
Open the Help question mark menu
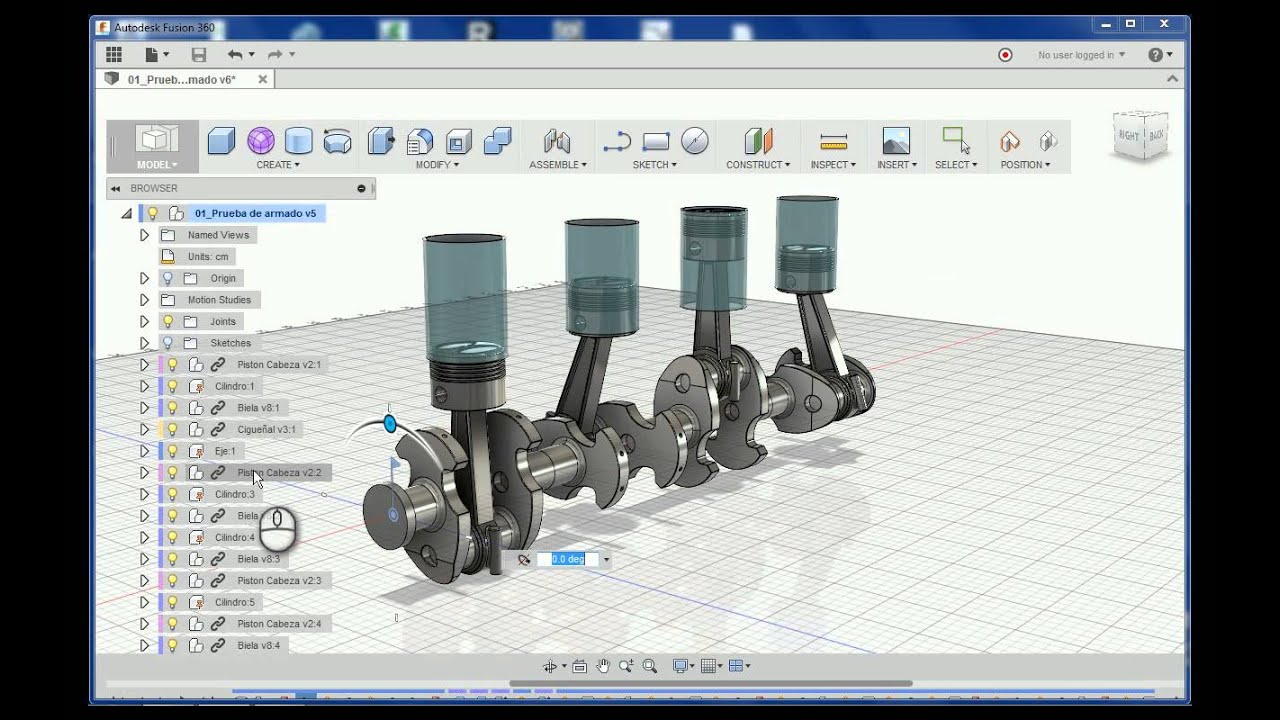click(1160, 55)
